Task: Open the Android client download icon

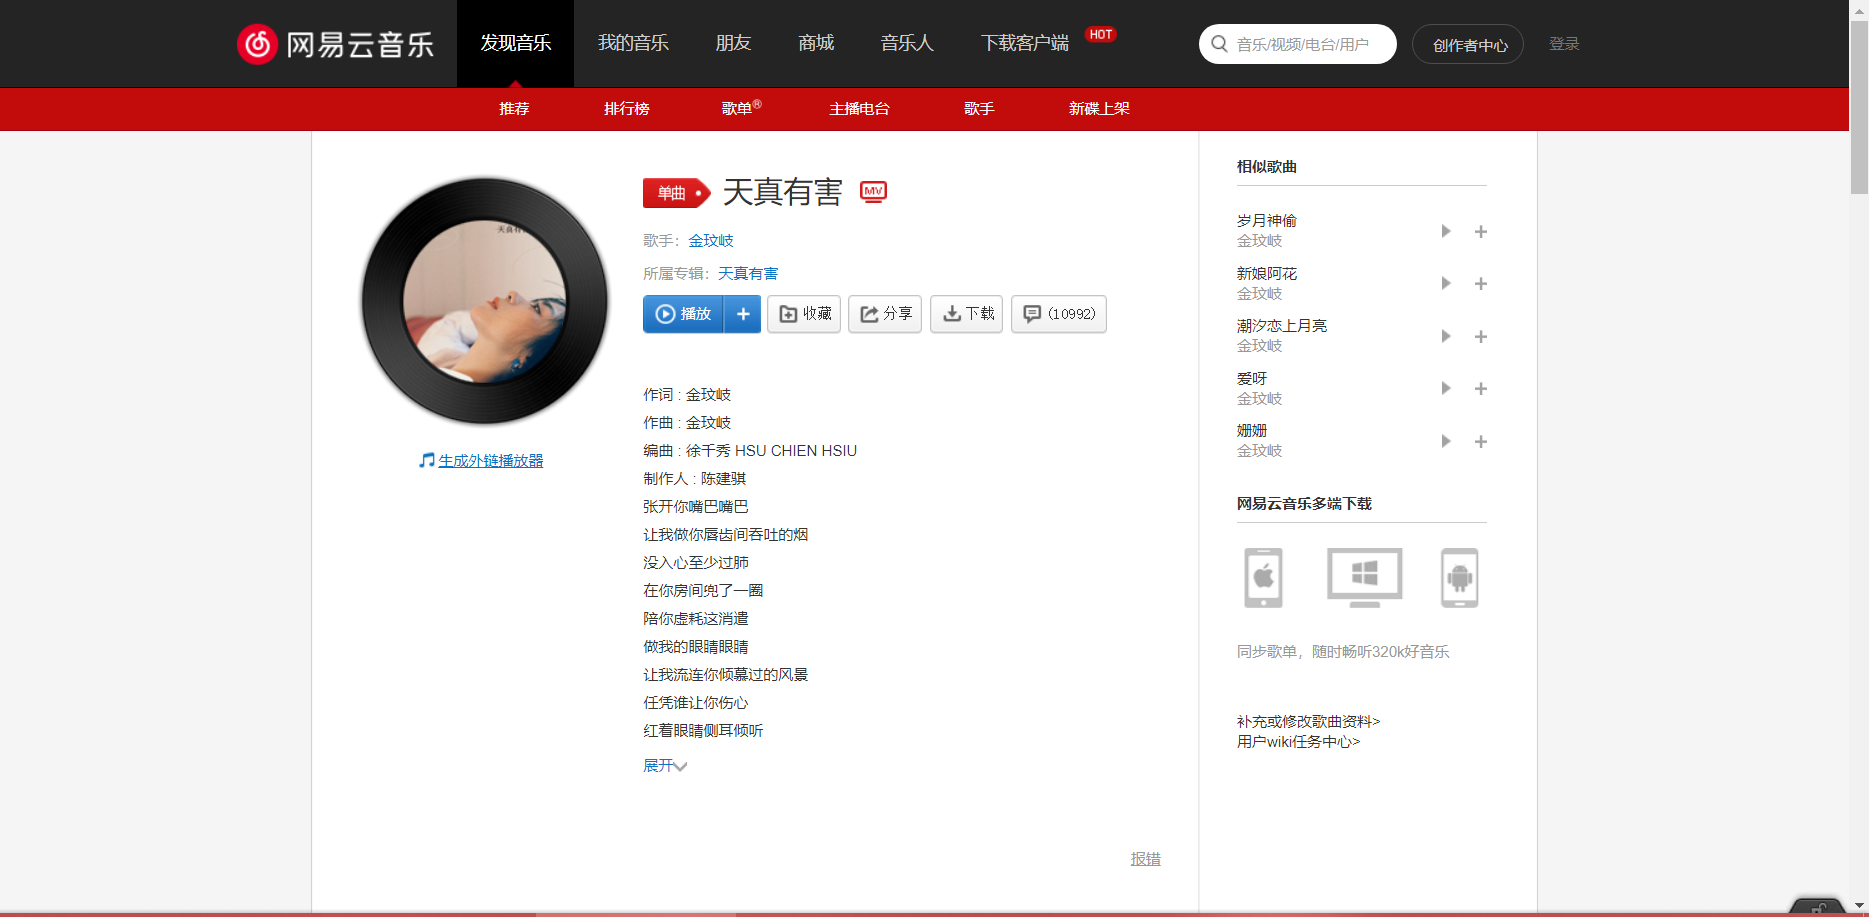Action: click(1459, 577)
